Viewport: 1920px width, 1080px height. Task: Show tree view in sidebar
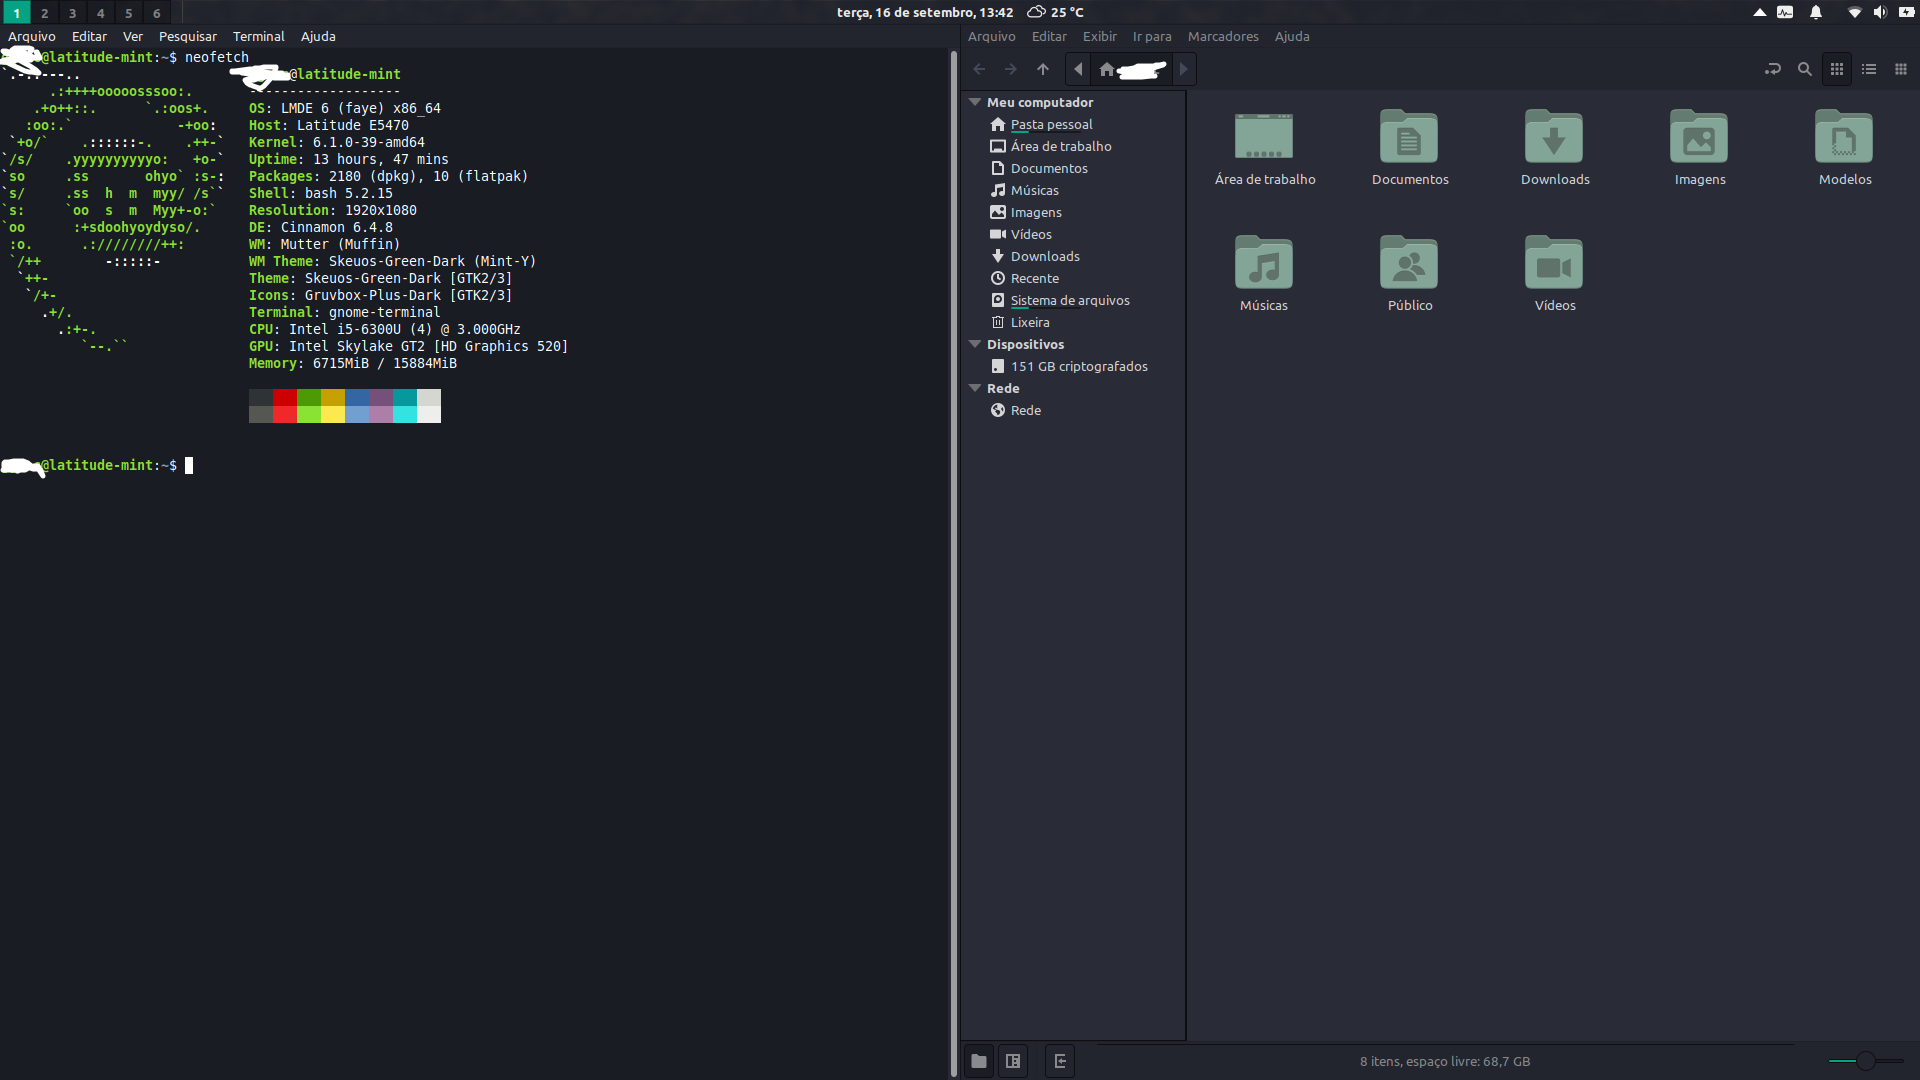1013,1061
